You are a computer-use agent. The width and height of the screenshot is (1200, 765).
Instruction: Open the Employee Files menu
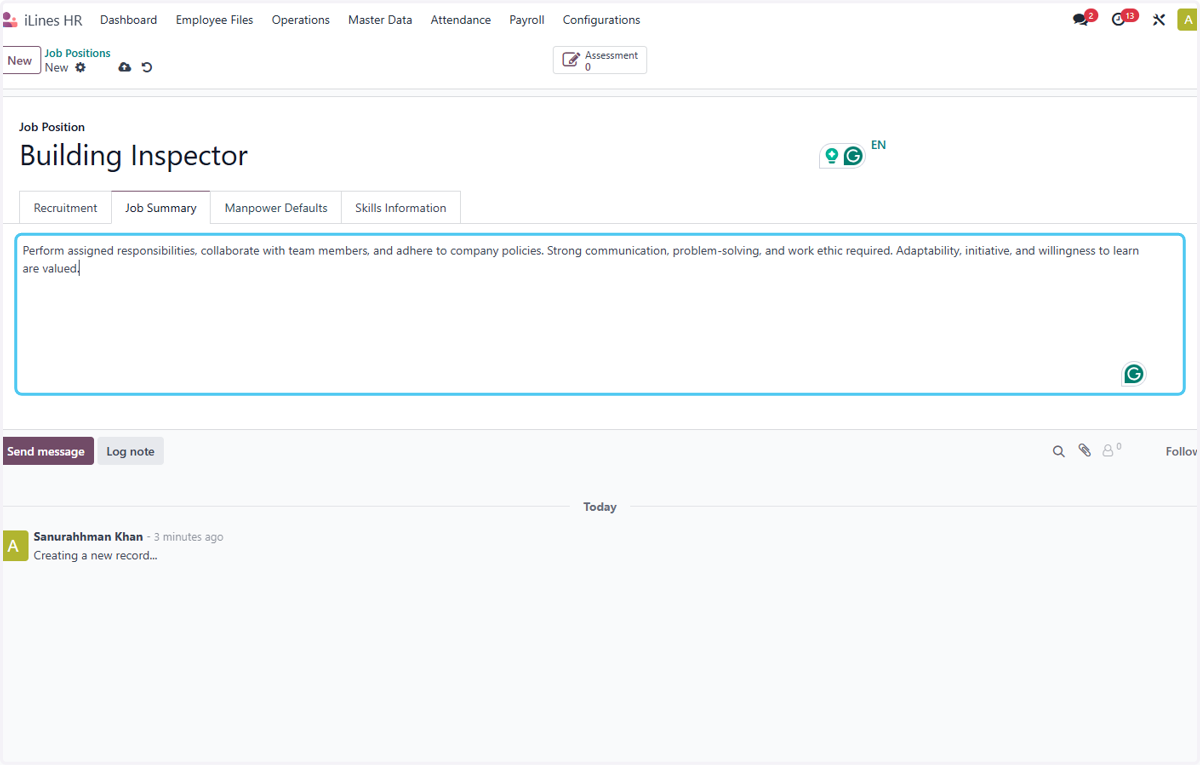pos(214,20)
